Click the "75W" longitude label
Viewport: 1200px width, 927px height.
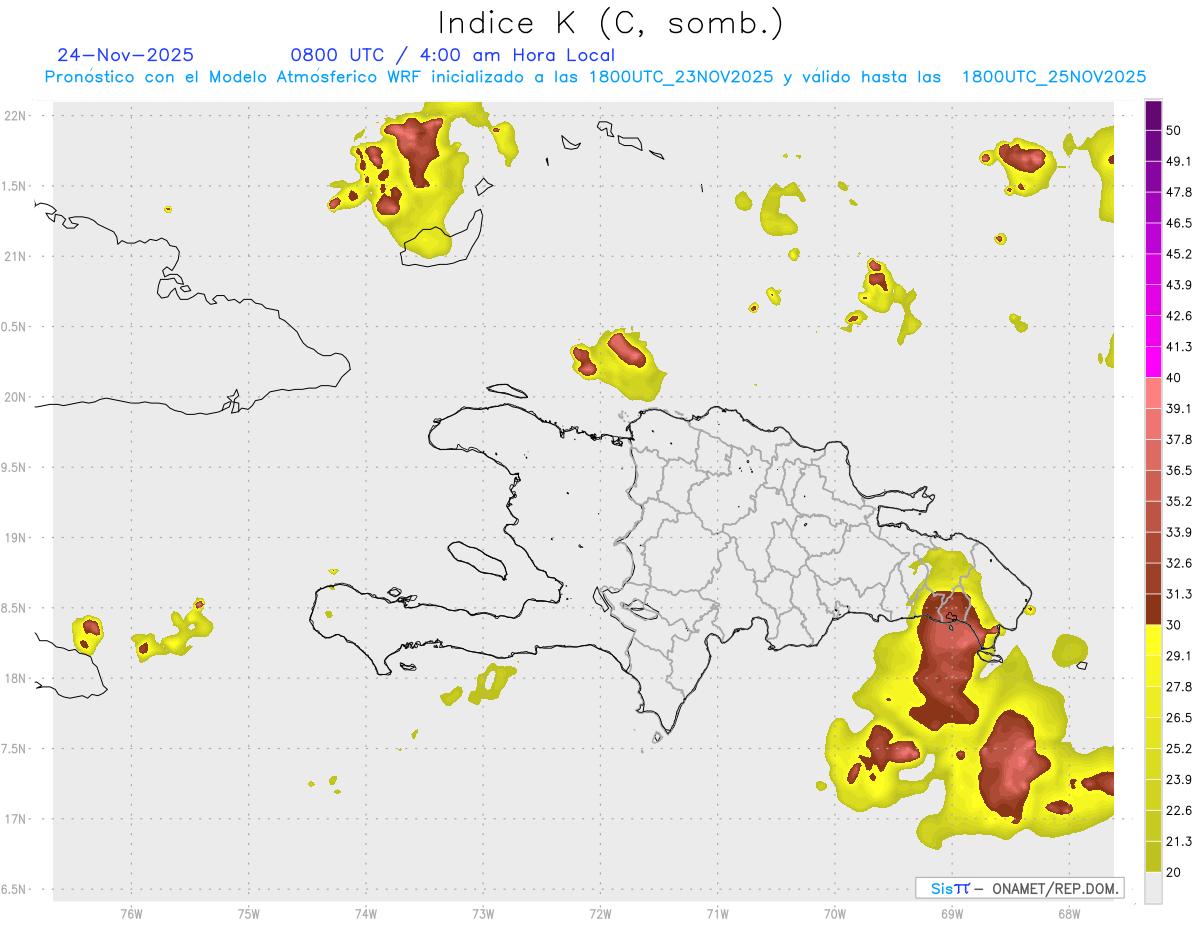point(249,913)
